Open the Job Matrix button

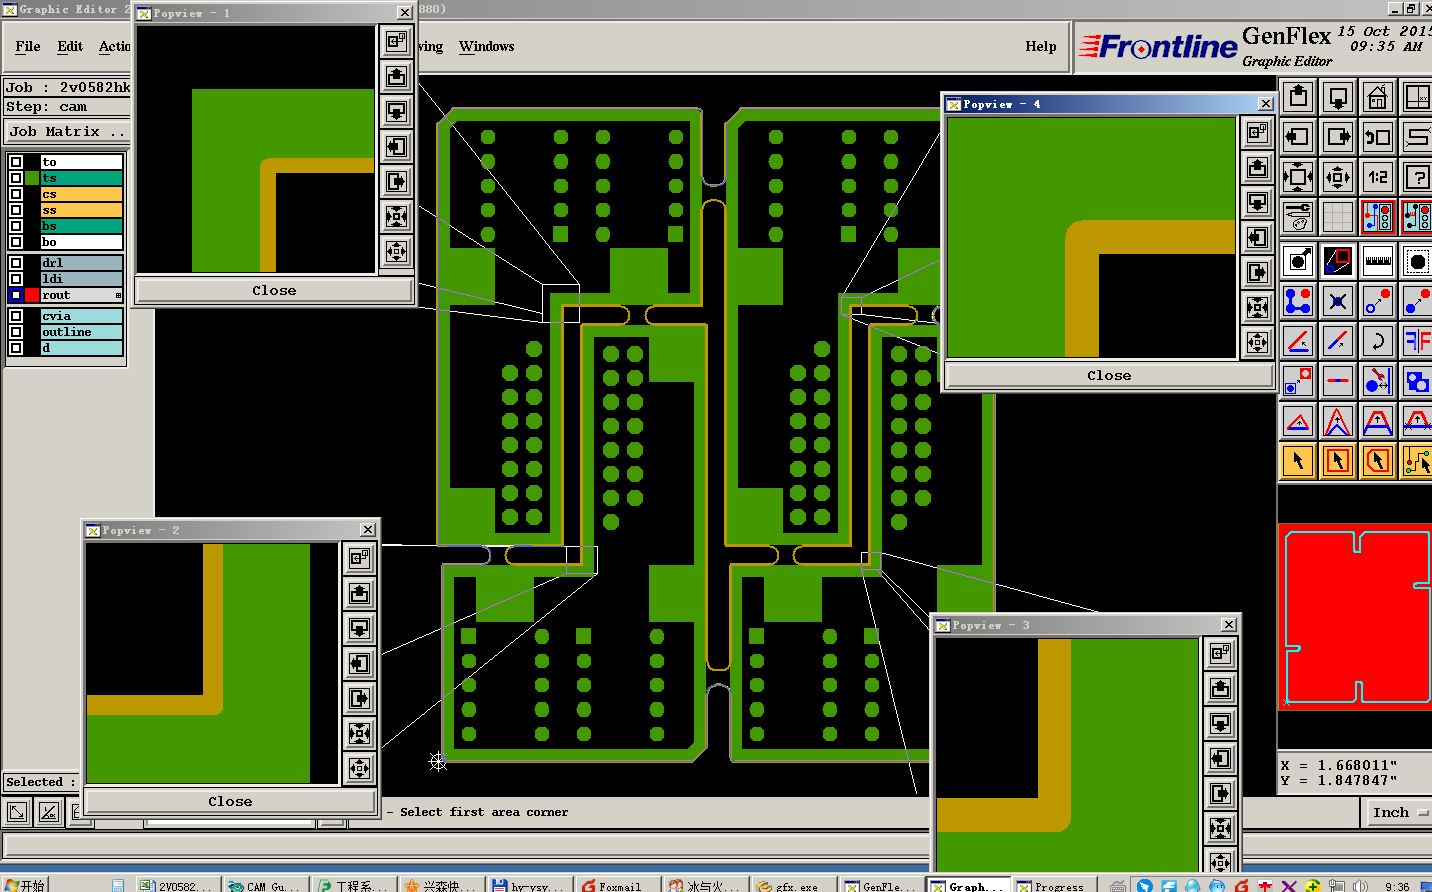point(66,131)
